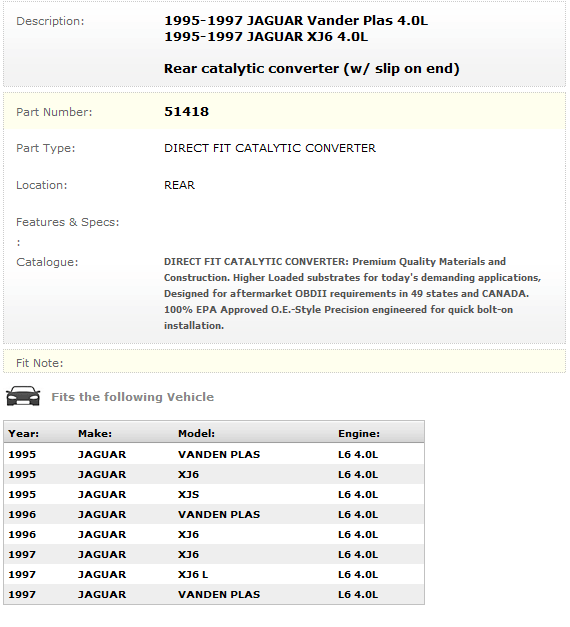Image resolution: width=570 pixels, height=627 pixels.
Task: Select the catalogue paragraph about EPA approval
Action: pos(352,294)
